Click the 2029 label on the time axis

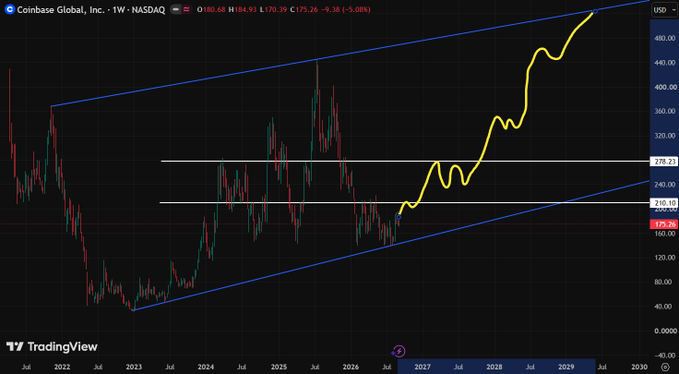[x=566, y=367]
